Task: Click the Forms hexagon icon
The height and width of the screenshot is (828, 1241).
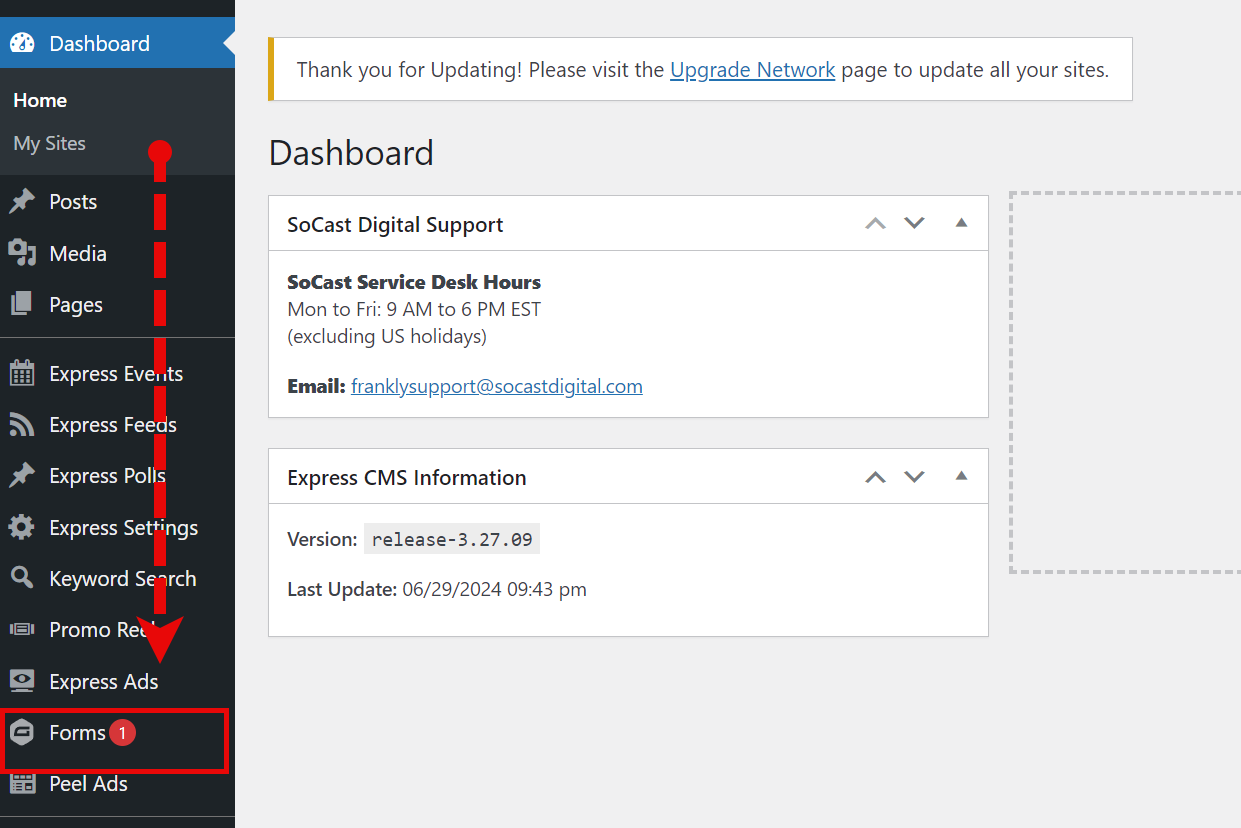Action: [x=22, y=733]
